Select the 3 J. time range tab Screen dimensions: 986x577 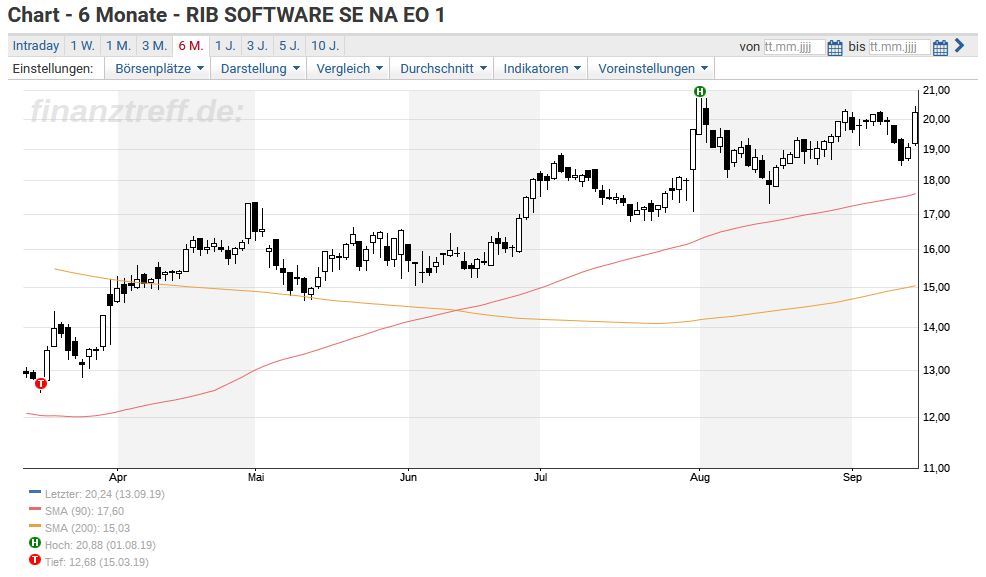(x=257, y=46)
